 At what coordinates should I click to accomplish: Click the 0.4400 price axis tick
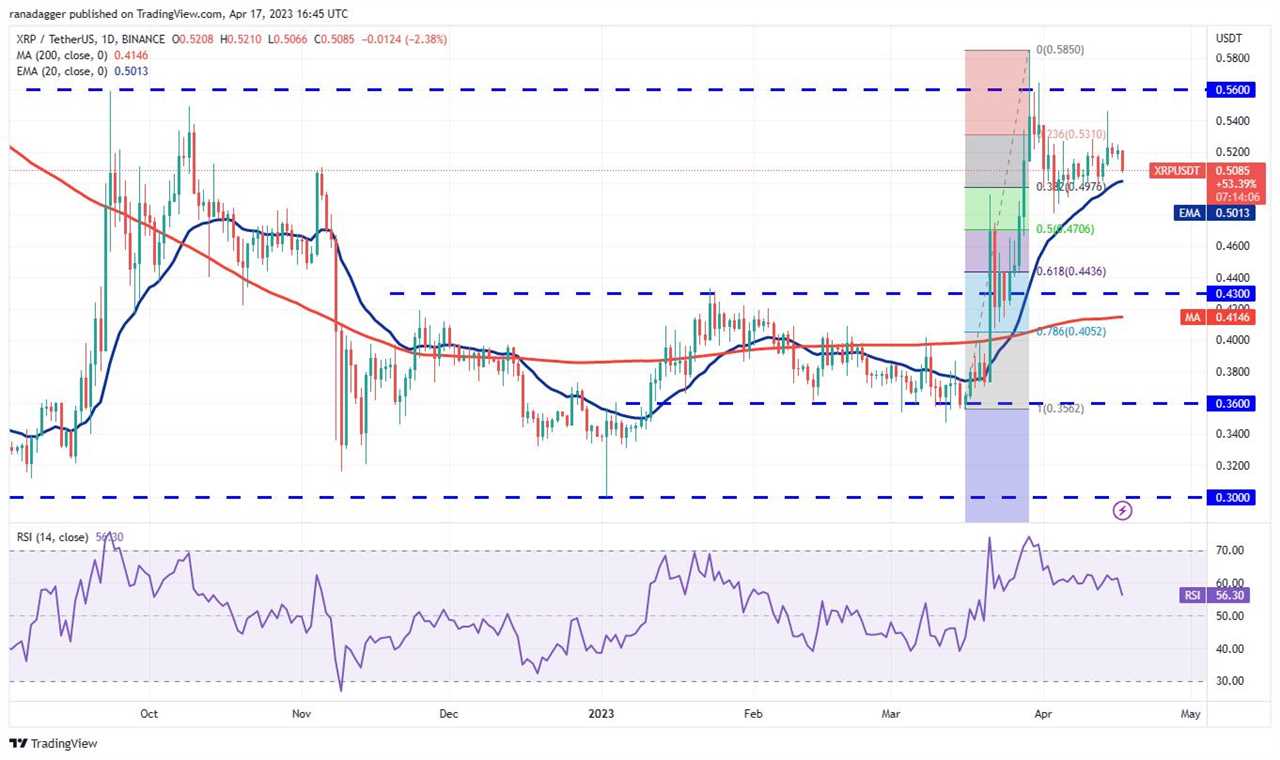coord(1233,277)
